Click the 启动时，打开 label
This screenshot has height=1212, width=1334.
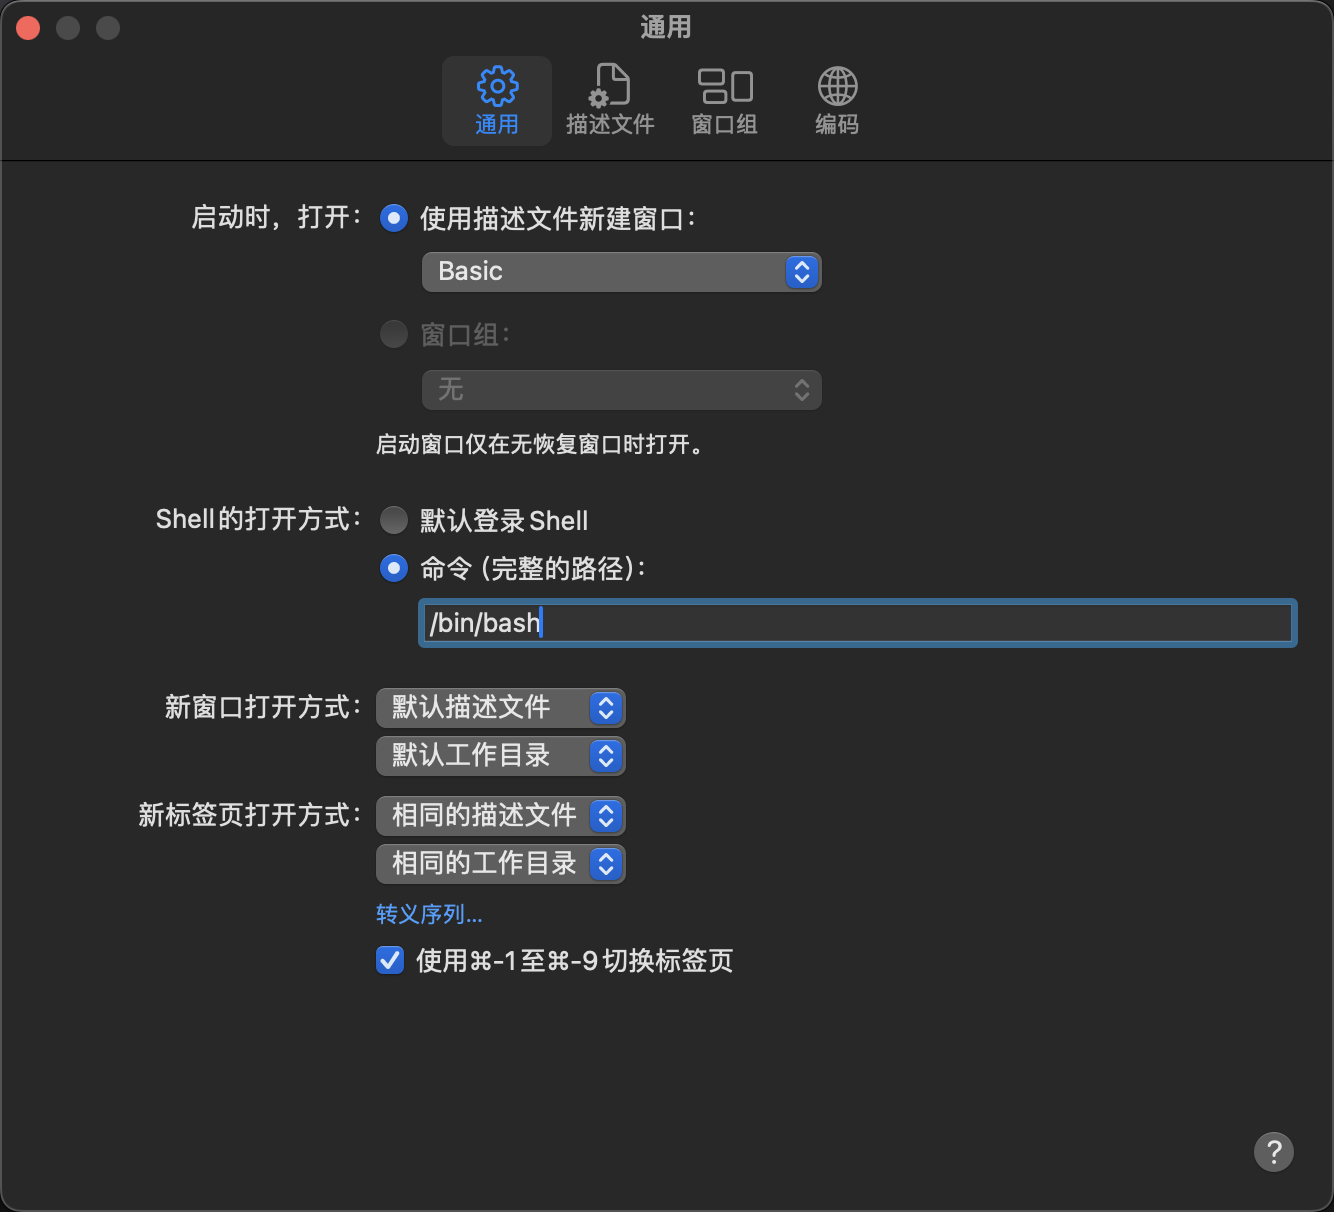277,217
